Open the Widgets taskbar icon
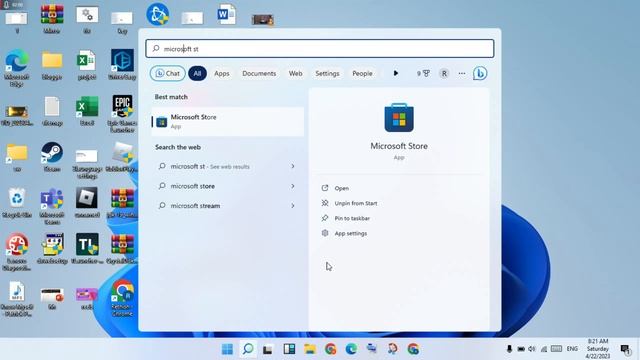 [289, 349]
